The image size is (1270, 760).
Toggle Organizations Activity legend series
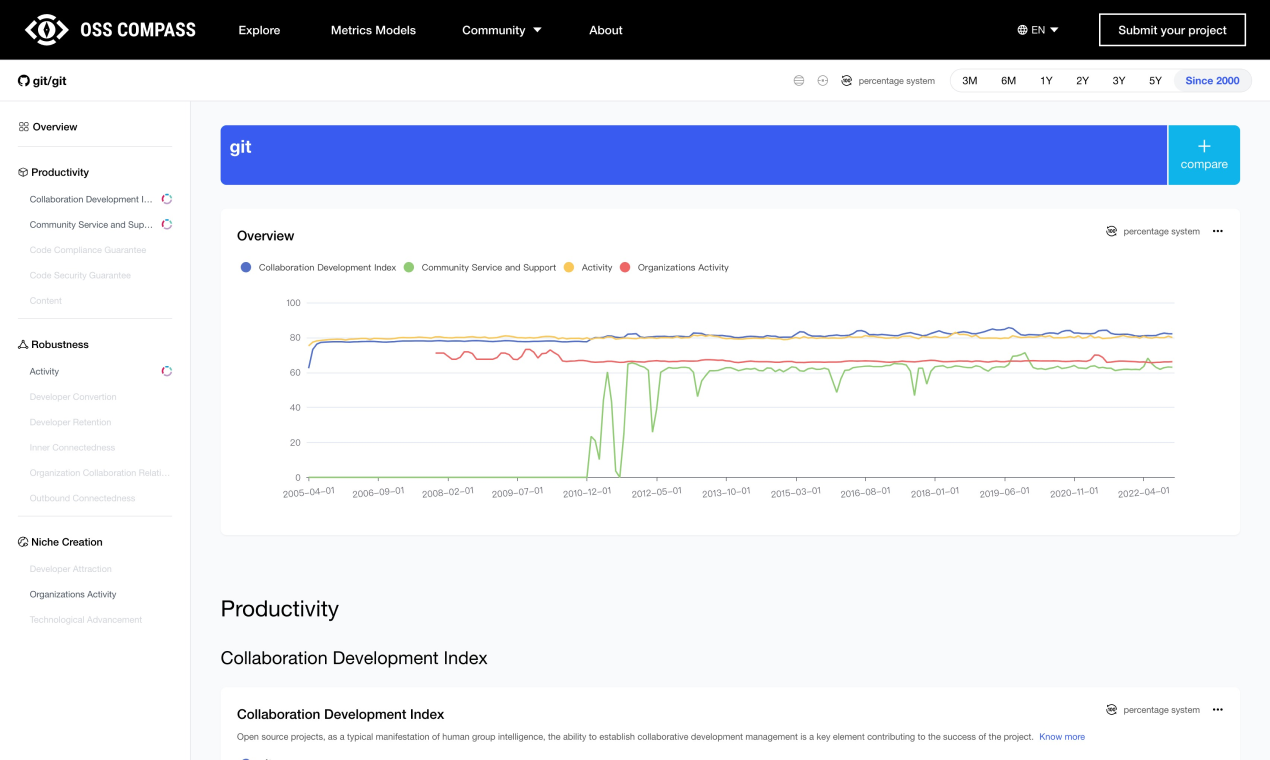tap(675, 268)
